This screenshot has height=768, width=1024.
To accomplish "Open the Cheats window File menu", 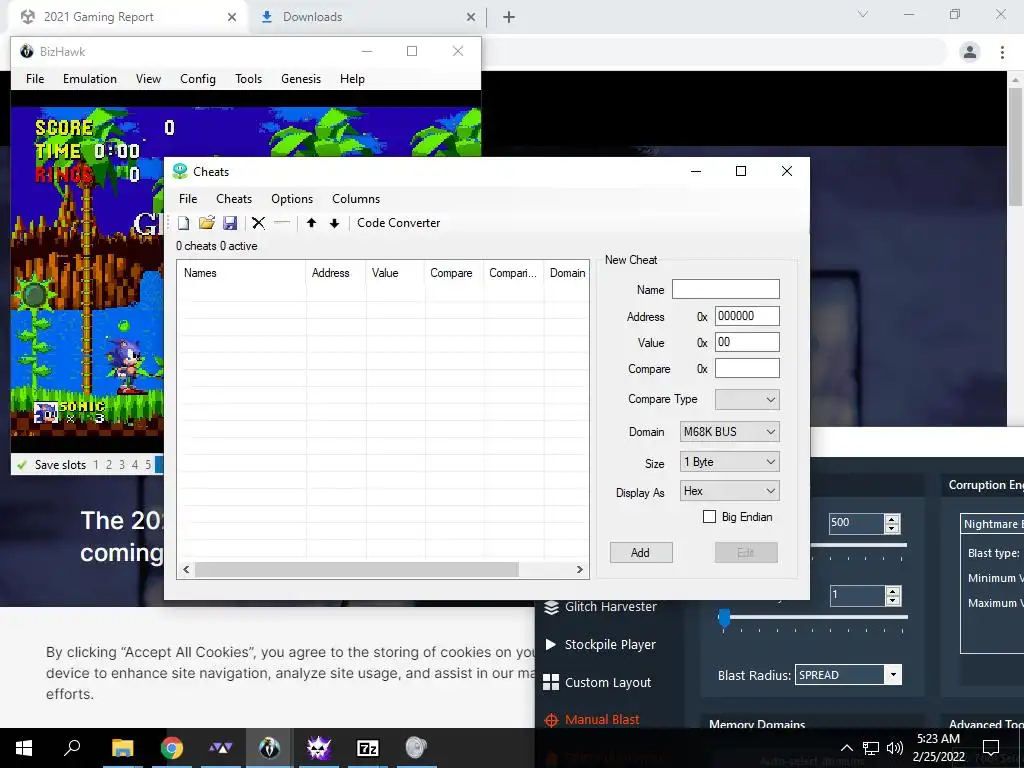I will pos(188,199).
